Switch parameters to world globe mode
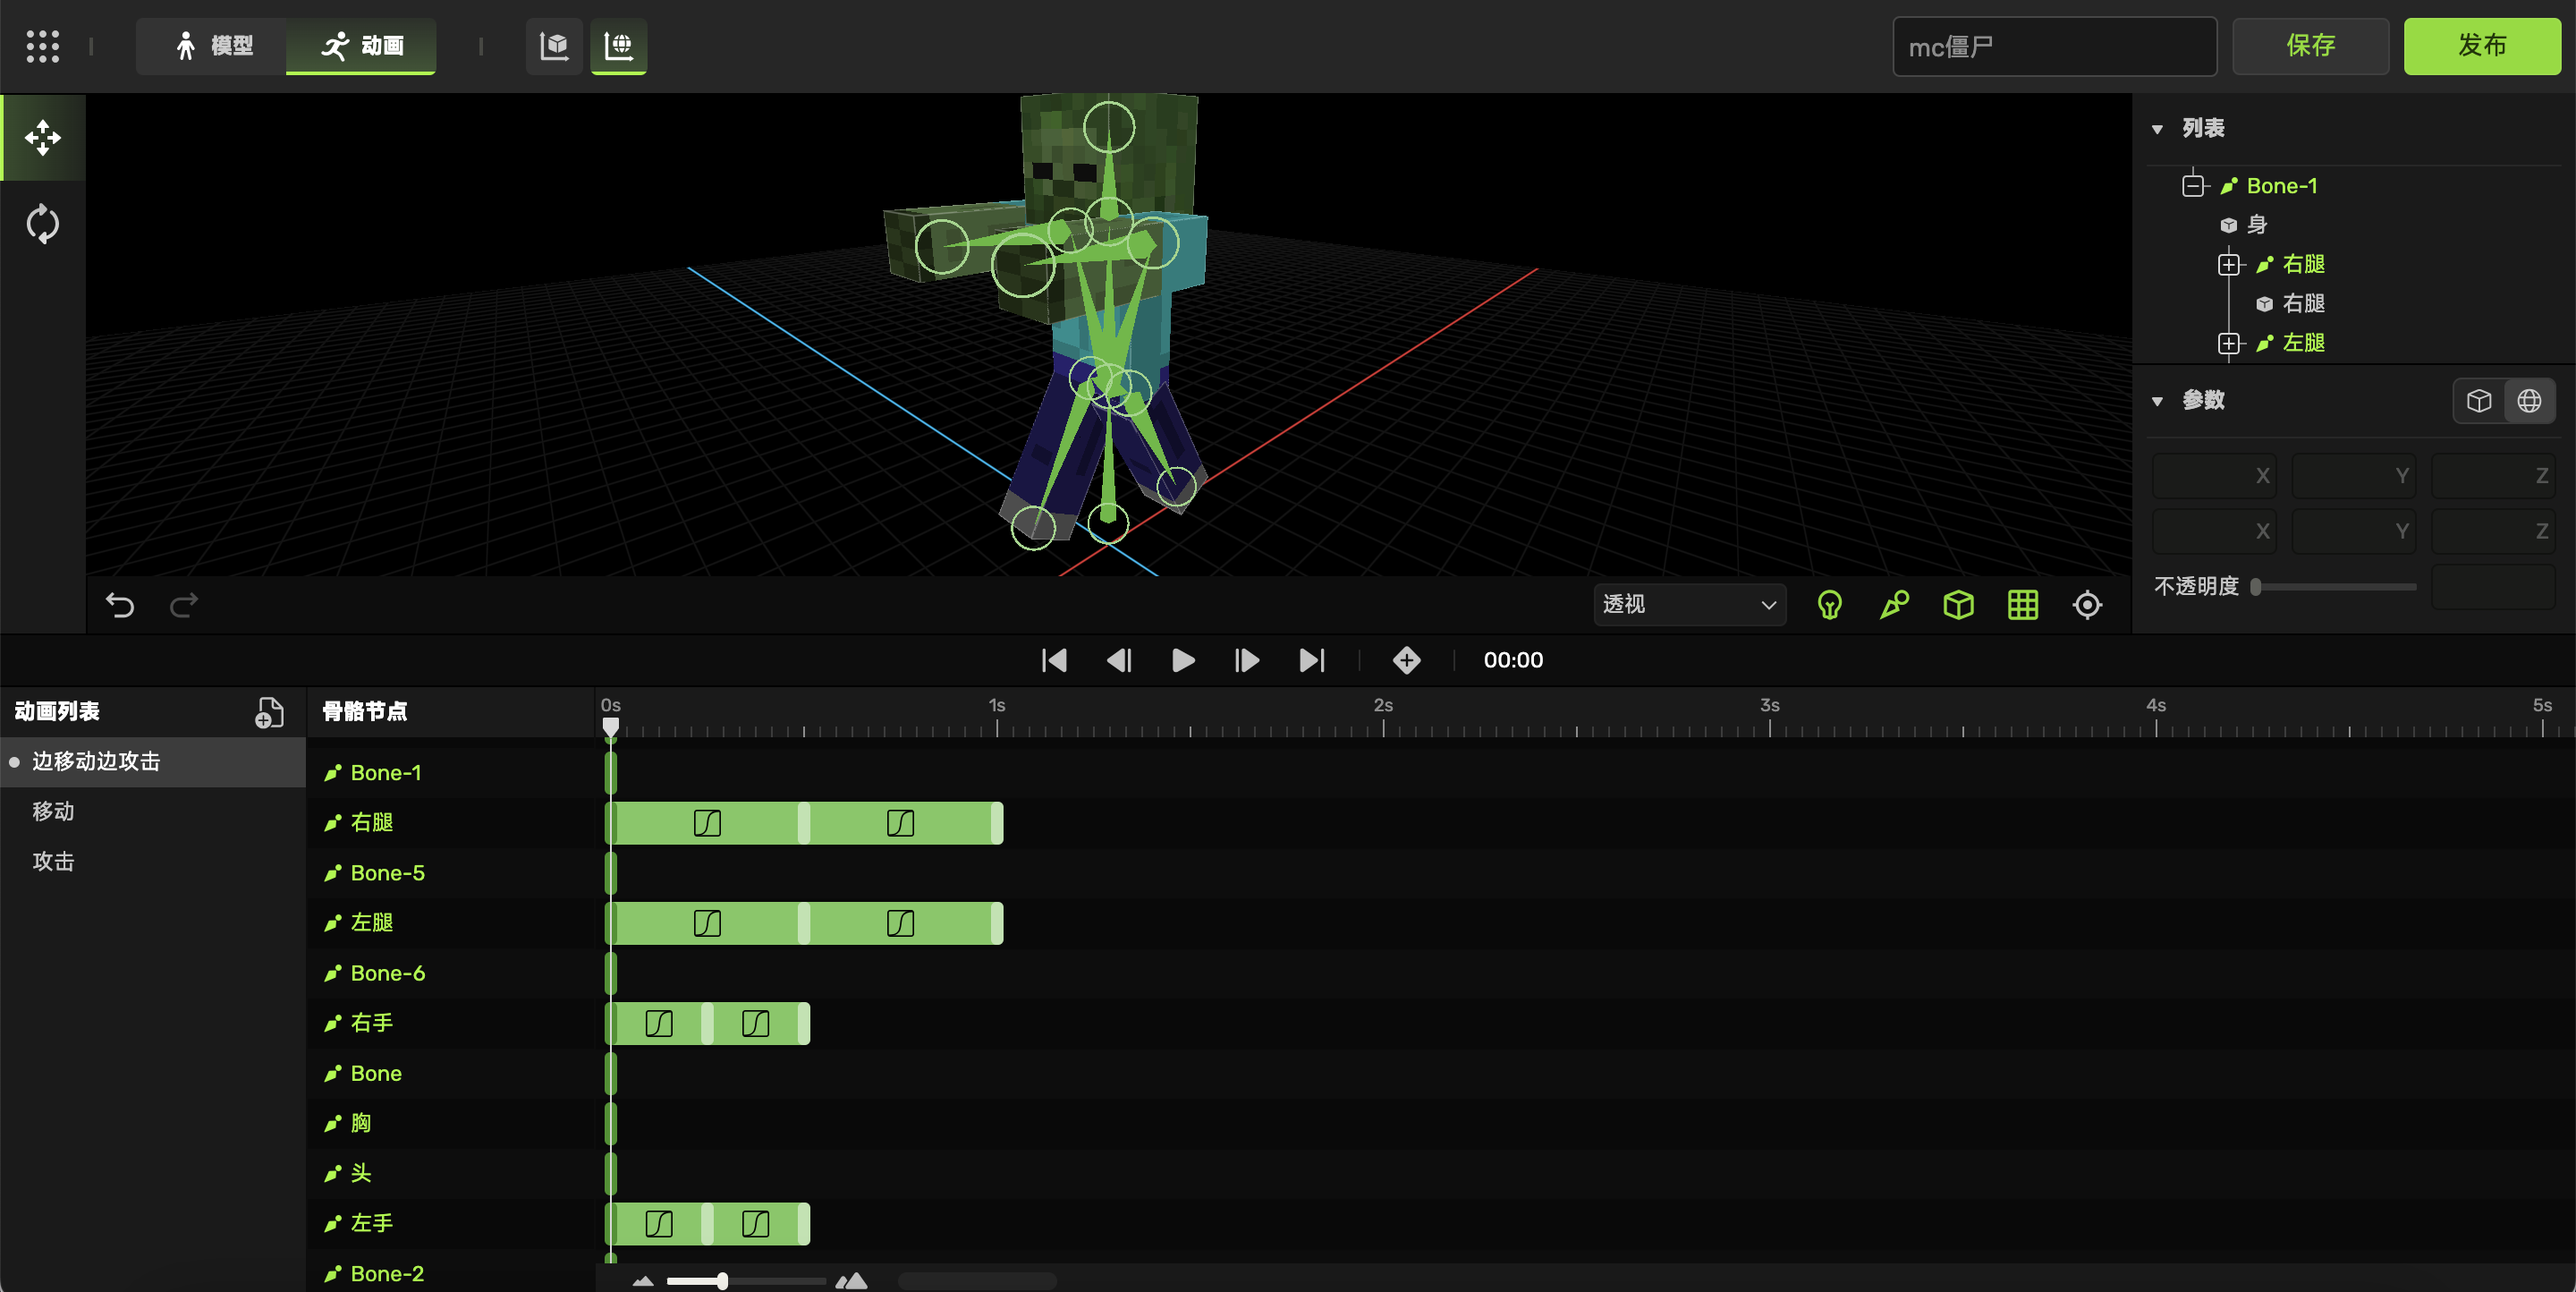The image size is (2576, 1292). [x=2529, y=401]
